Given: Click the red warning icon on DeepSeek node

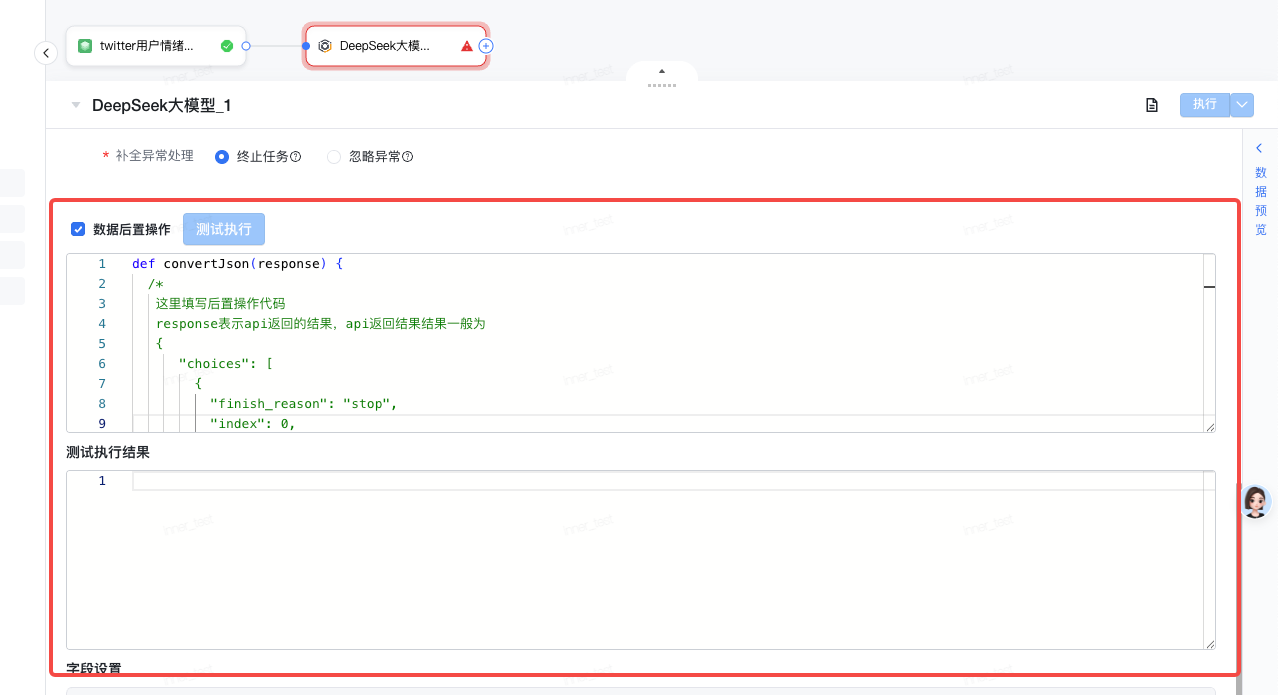Looking at the screenshot, I should [x=467, y=46].
